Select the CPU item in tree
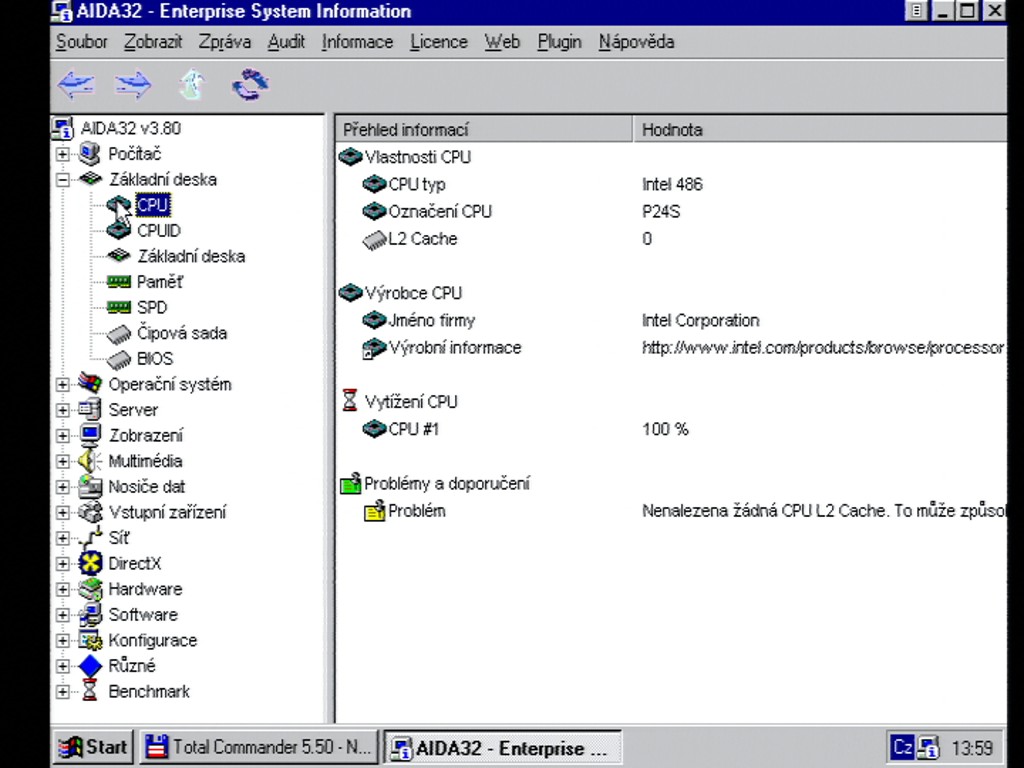The height and width of the screenshot is (768, 1024). (x=153, y=205)
